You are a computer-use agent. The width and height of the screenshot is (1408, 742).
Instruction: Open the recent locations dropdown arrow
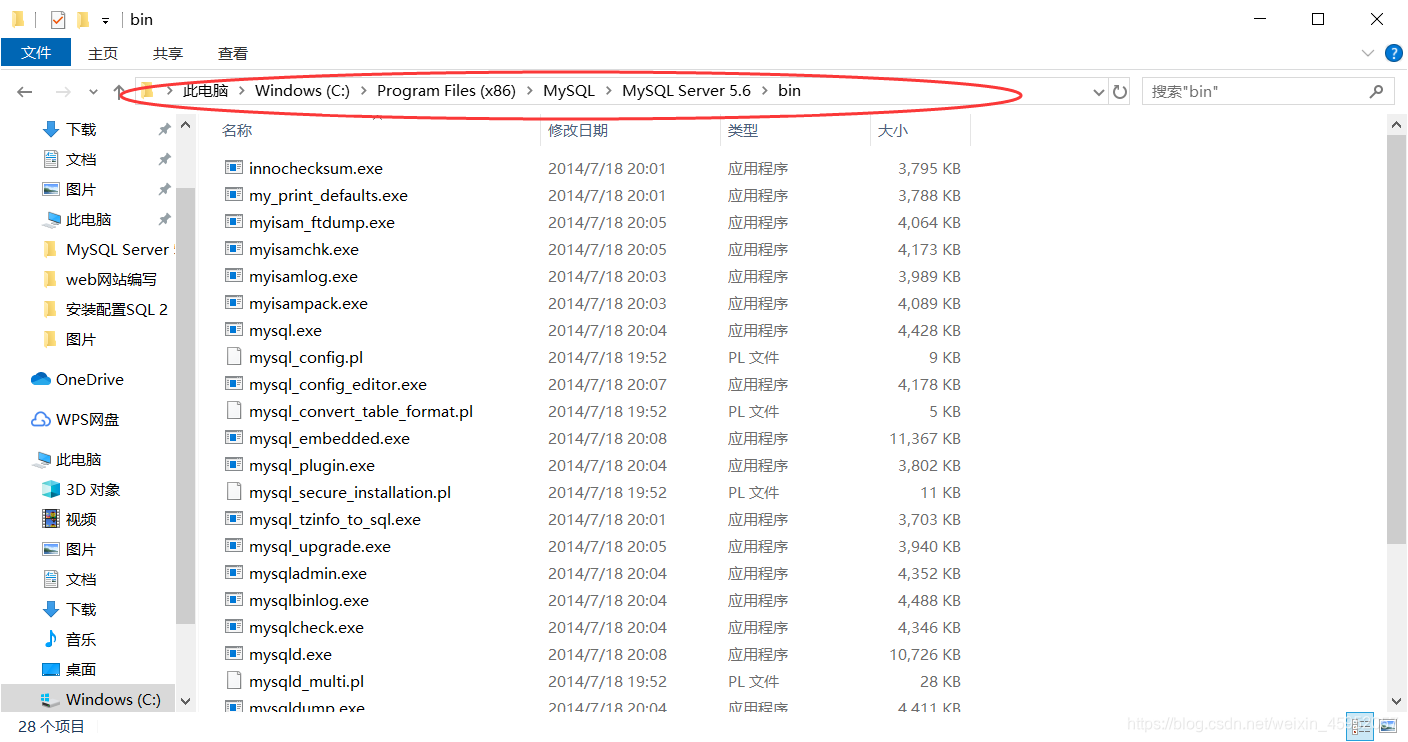click(93, 91)
